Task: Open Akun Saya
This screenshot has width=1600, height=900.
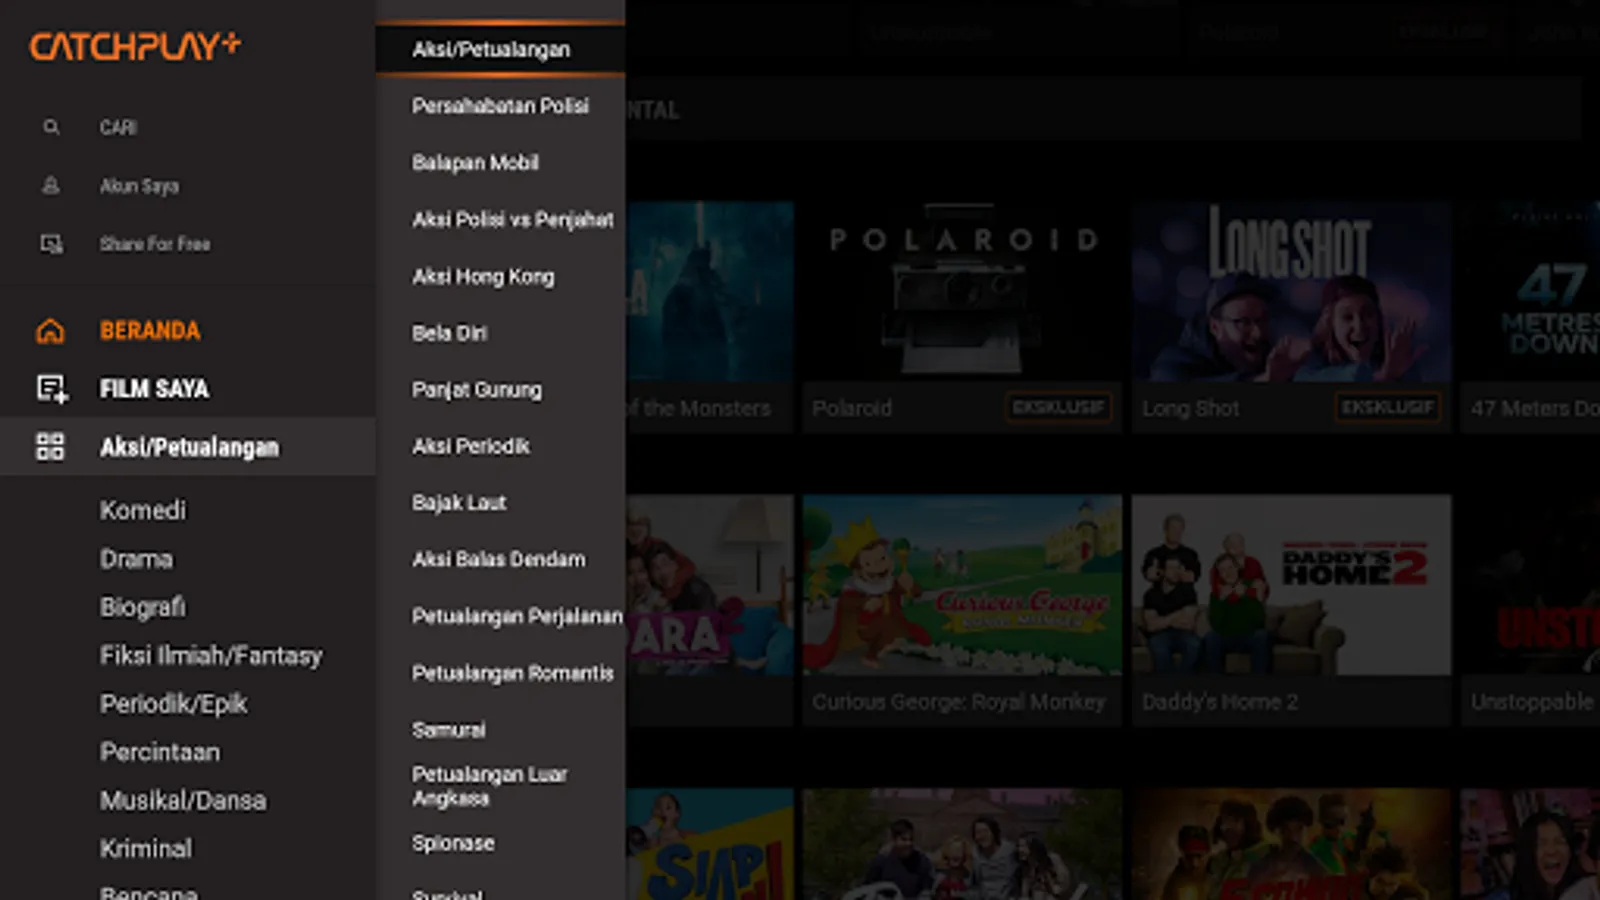Action: click(x=139, y=186)
